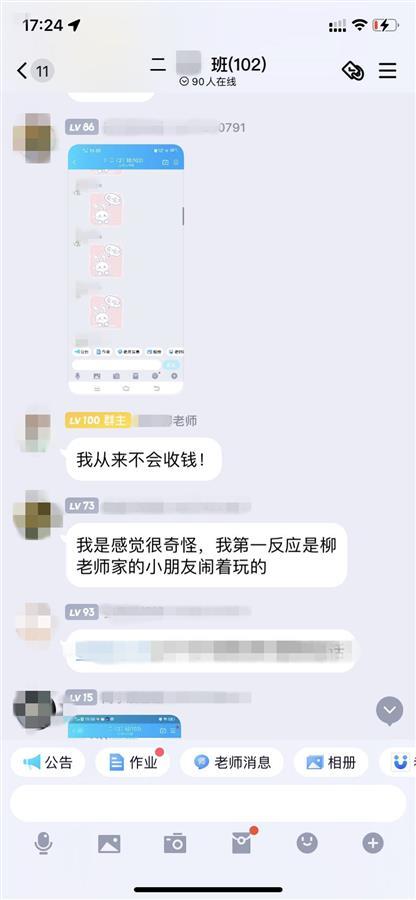Viewport: 416px width, 900px height.
Task: Open the 老师消息 teacher messages shortcut
Action: (x=232, y=762)
